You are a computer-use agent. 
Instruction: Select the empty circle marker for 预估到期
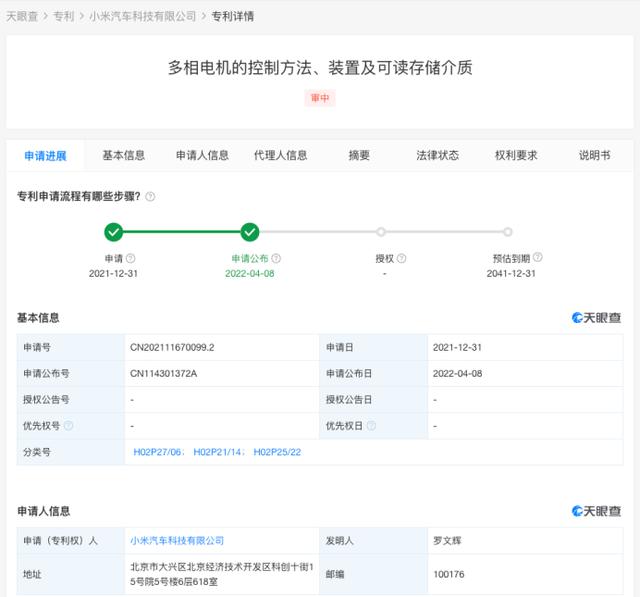click(508, 232)
